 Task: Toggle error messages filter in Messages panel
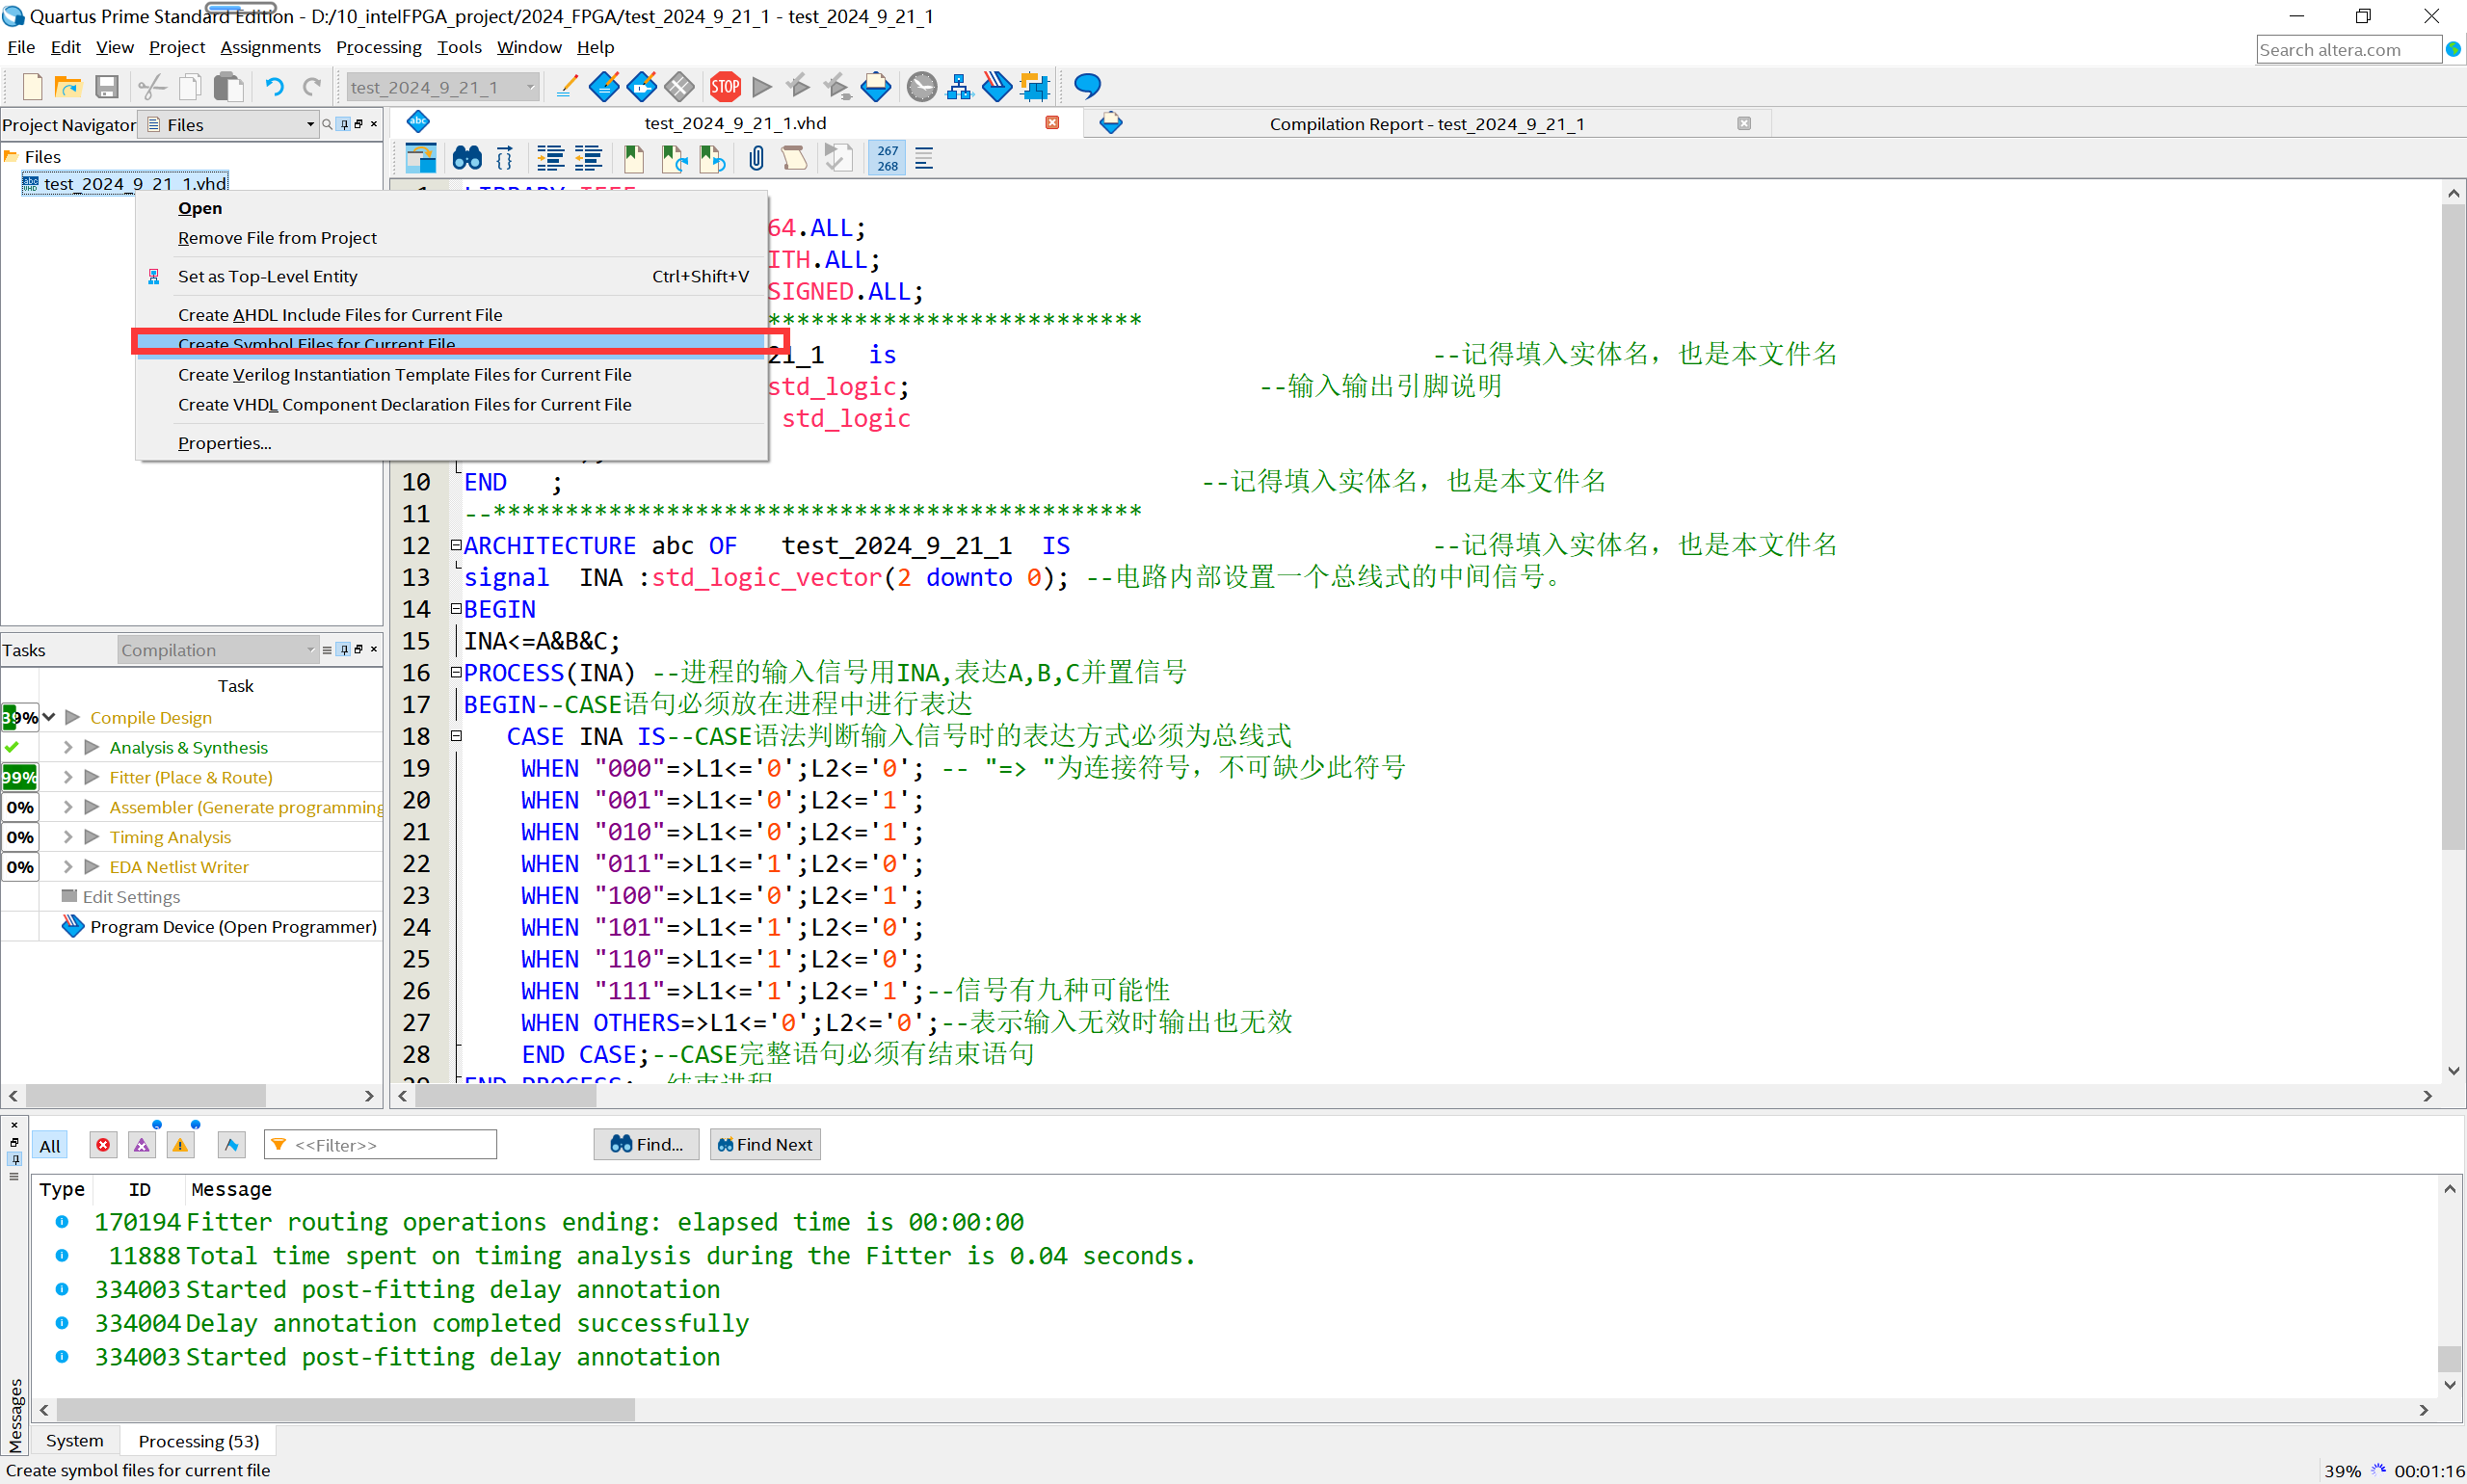[103, 1145]
